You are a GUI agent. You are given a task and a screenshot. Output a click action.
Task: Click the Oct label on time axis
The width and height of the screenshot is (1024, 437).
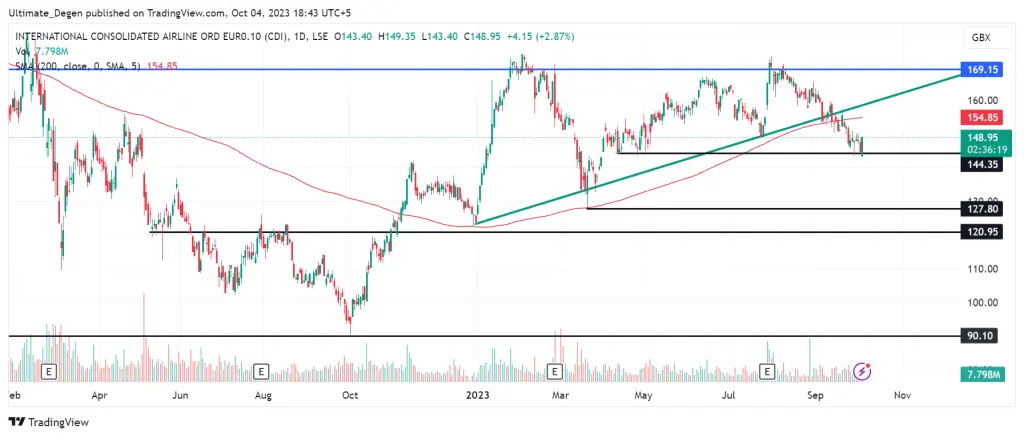point(350,395)
